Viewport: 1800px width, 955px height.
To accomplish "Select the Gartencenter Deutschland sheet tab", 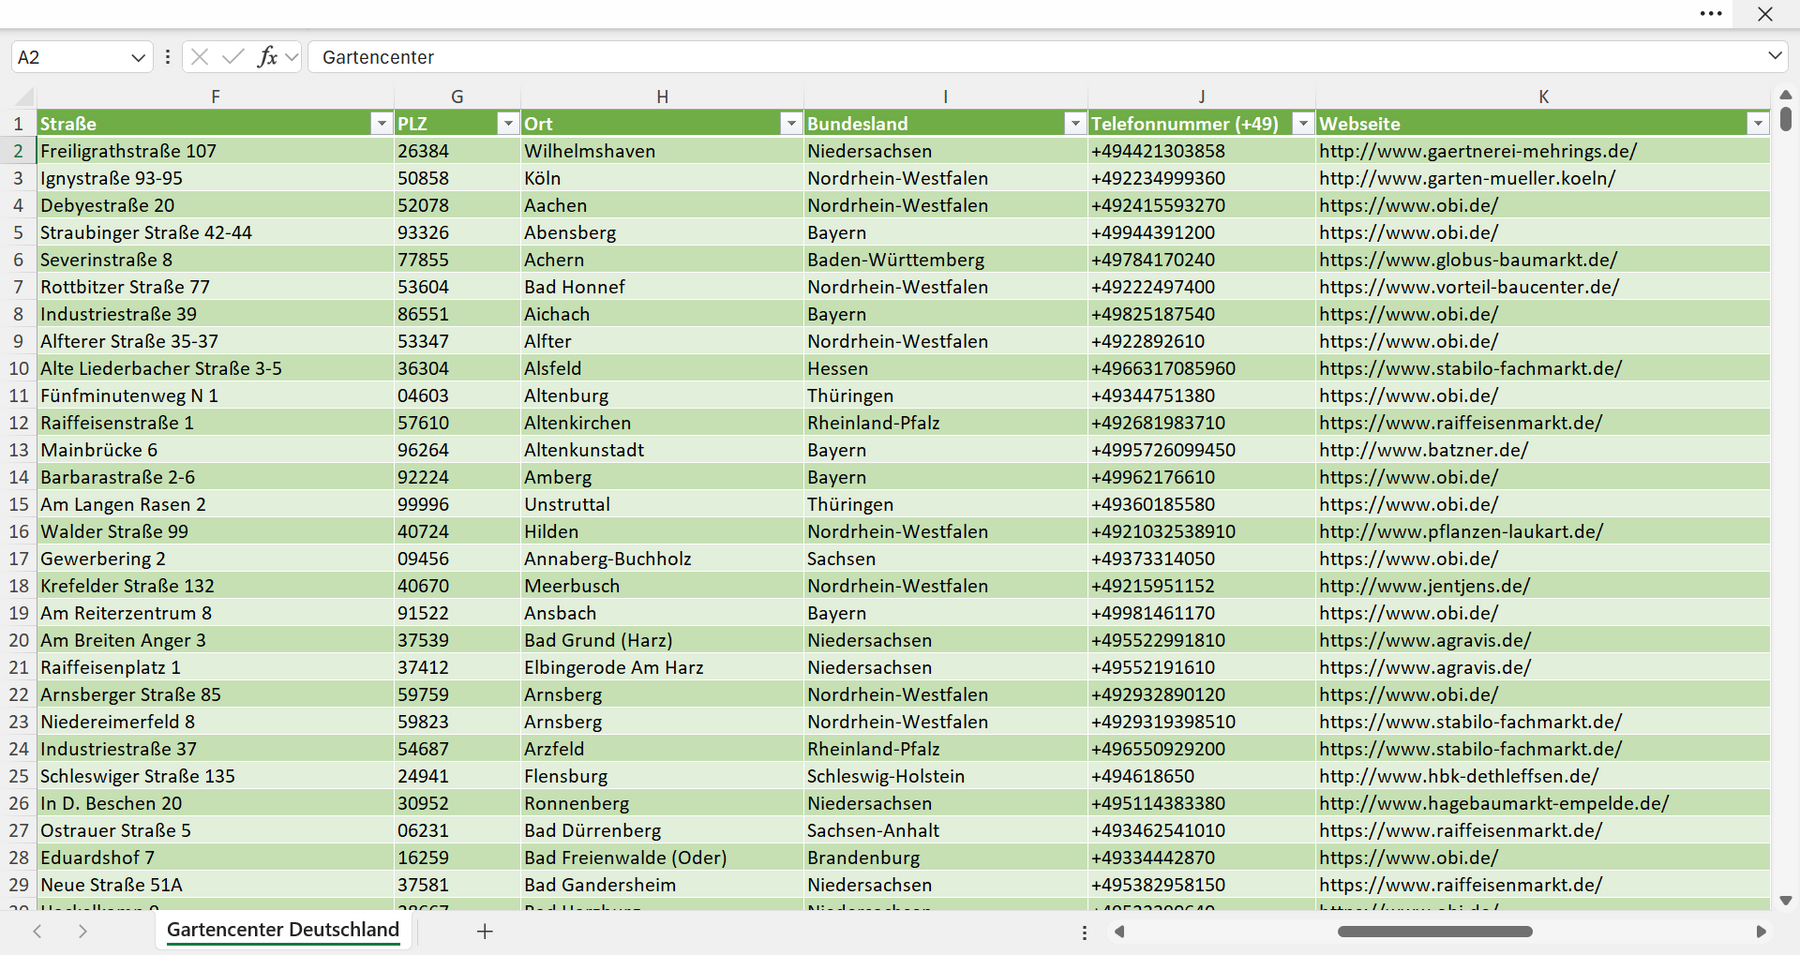I will tap(283, 930).
